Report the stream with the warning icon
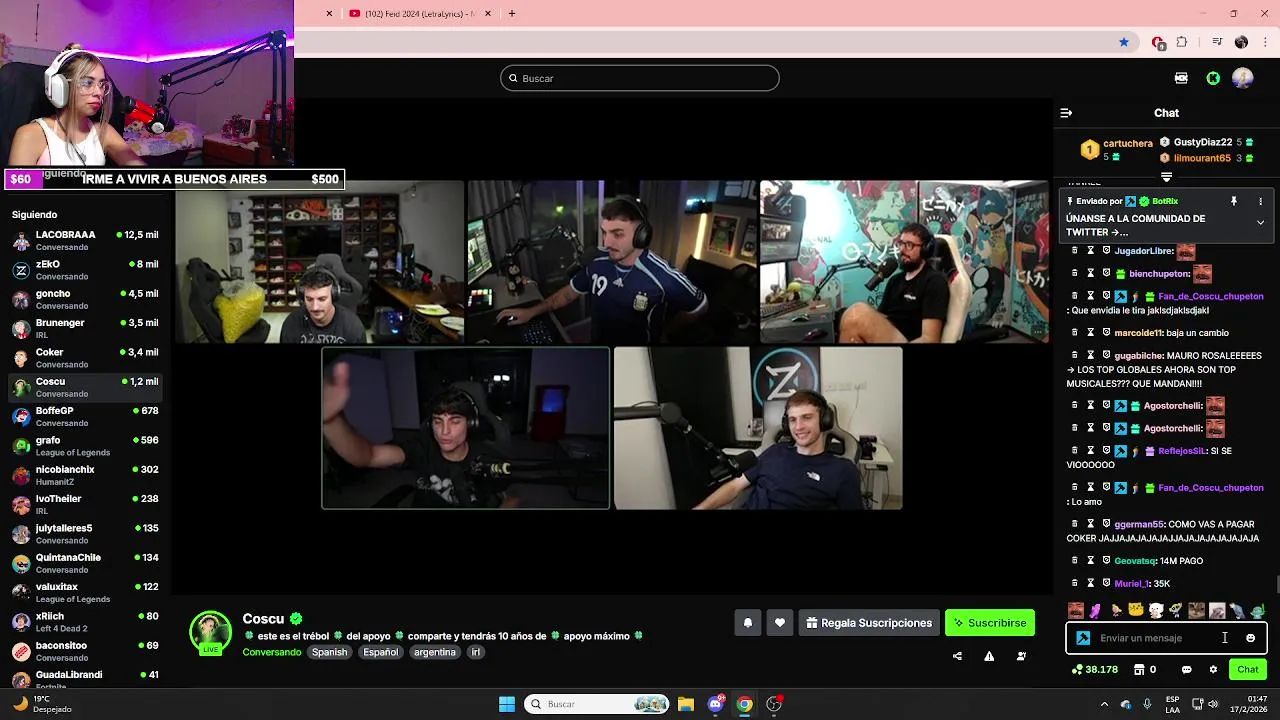 pos(989,656)
